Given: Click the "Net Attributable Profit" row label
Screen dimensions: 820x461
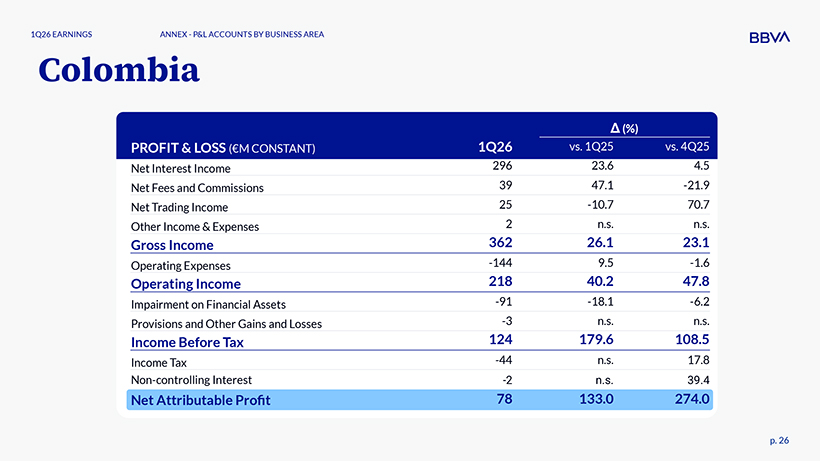Looking at the screenshot, I should (200, 400).
